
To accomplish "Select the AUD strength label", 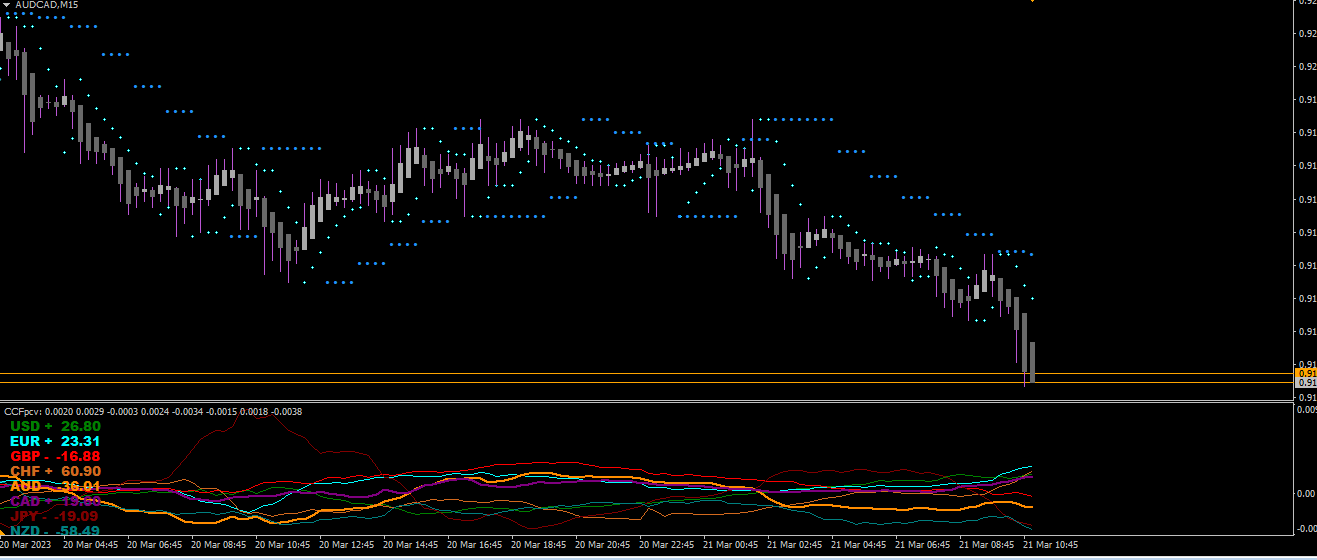I will click(55, 486).
